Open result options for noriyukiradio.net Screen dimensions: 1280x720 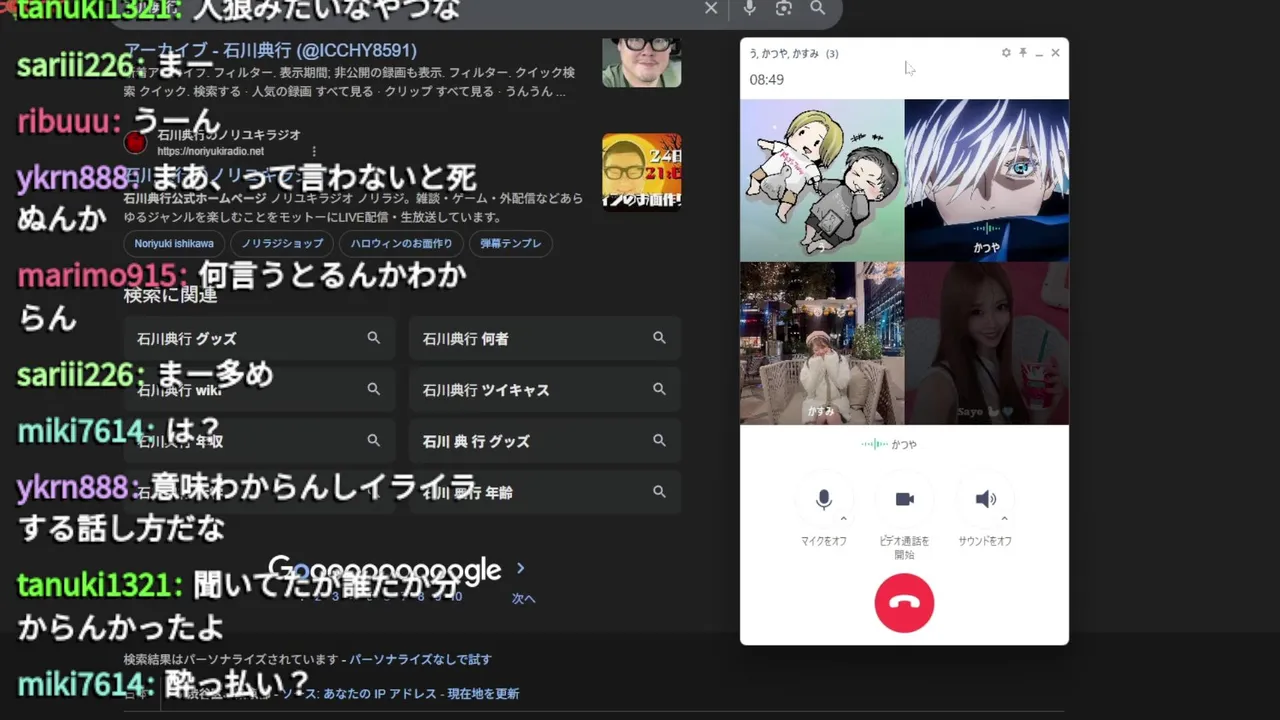pyautogui.click(x=314, y=151)
